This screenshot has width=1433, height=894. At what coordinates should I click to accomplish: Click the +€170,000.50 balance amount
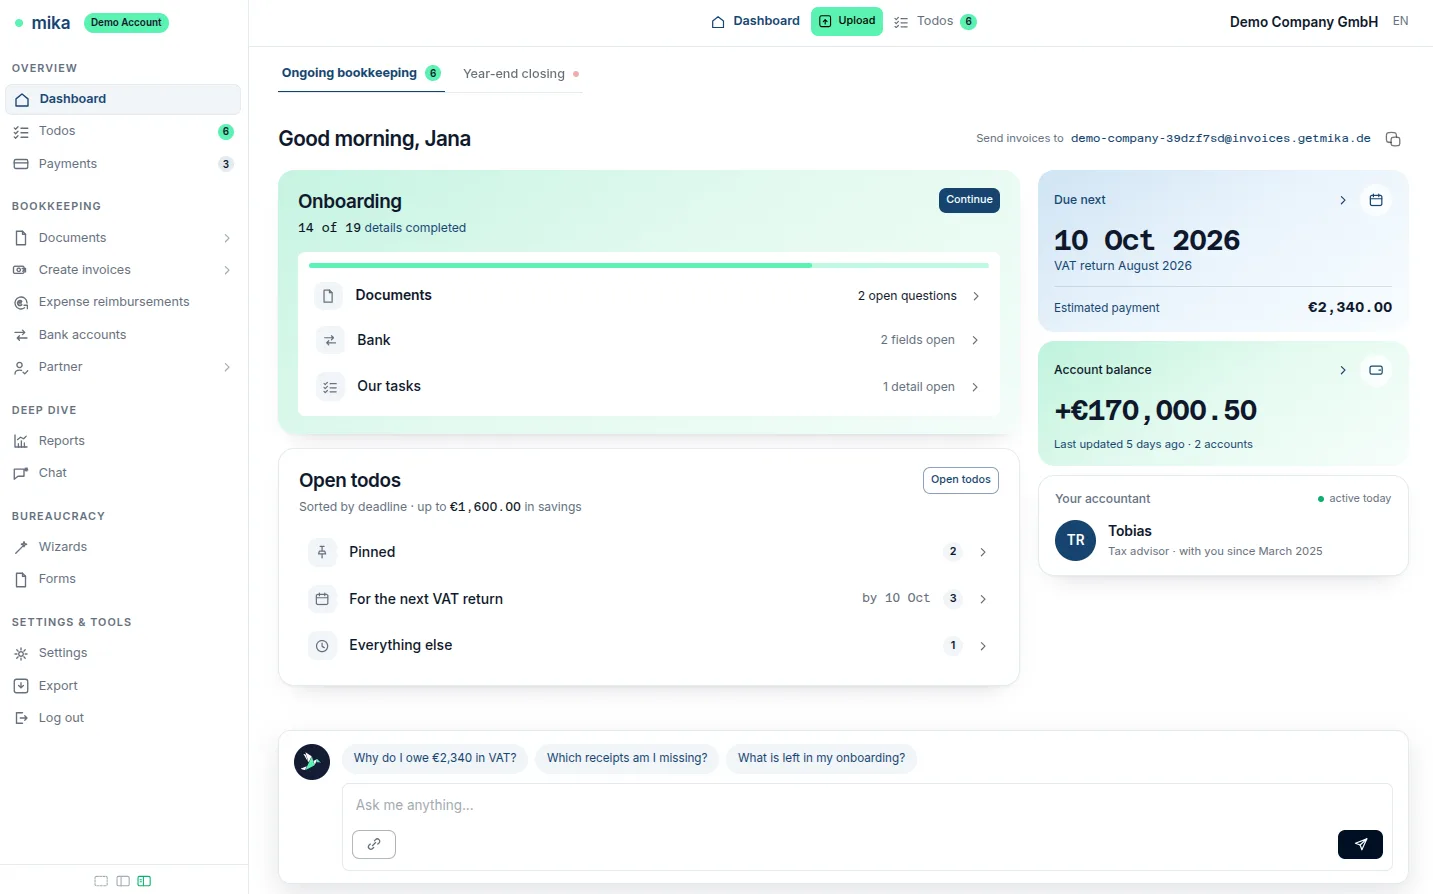pos(1155,410)
